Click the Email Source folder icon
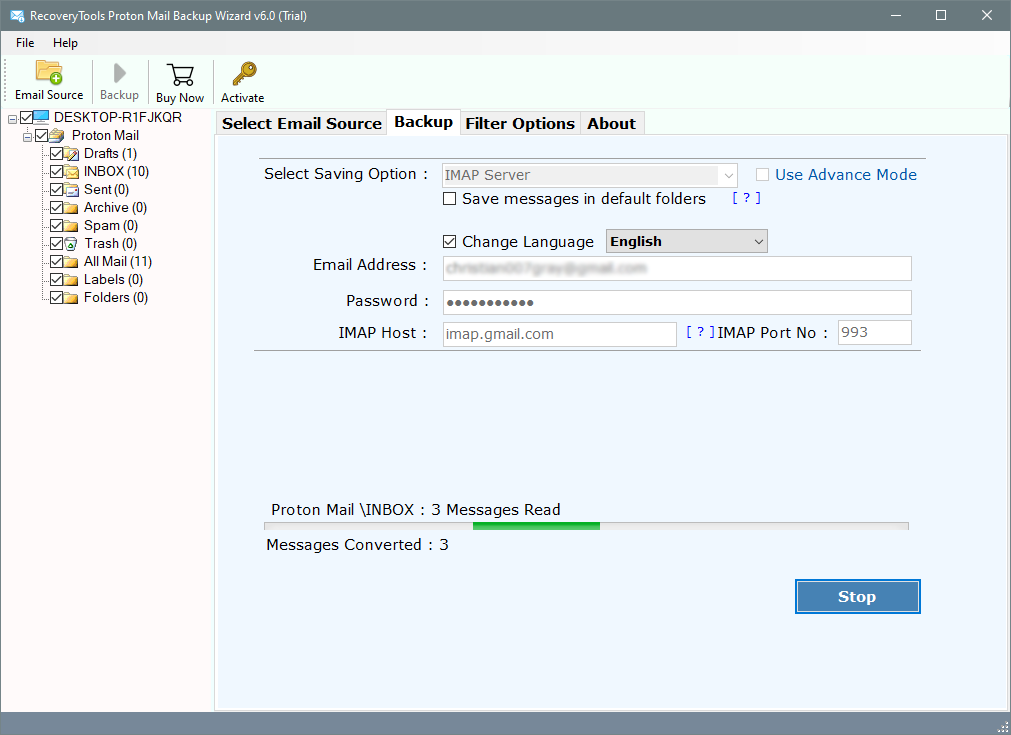Viewport: 1011px width, 735px height. [x=49, y=72]
